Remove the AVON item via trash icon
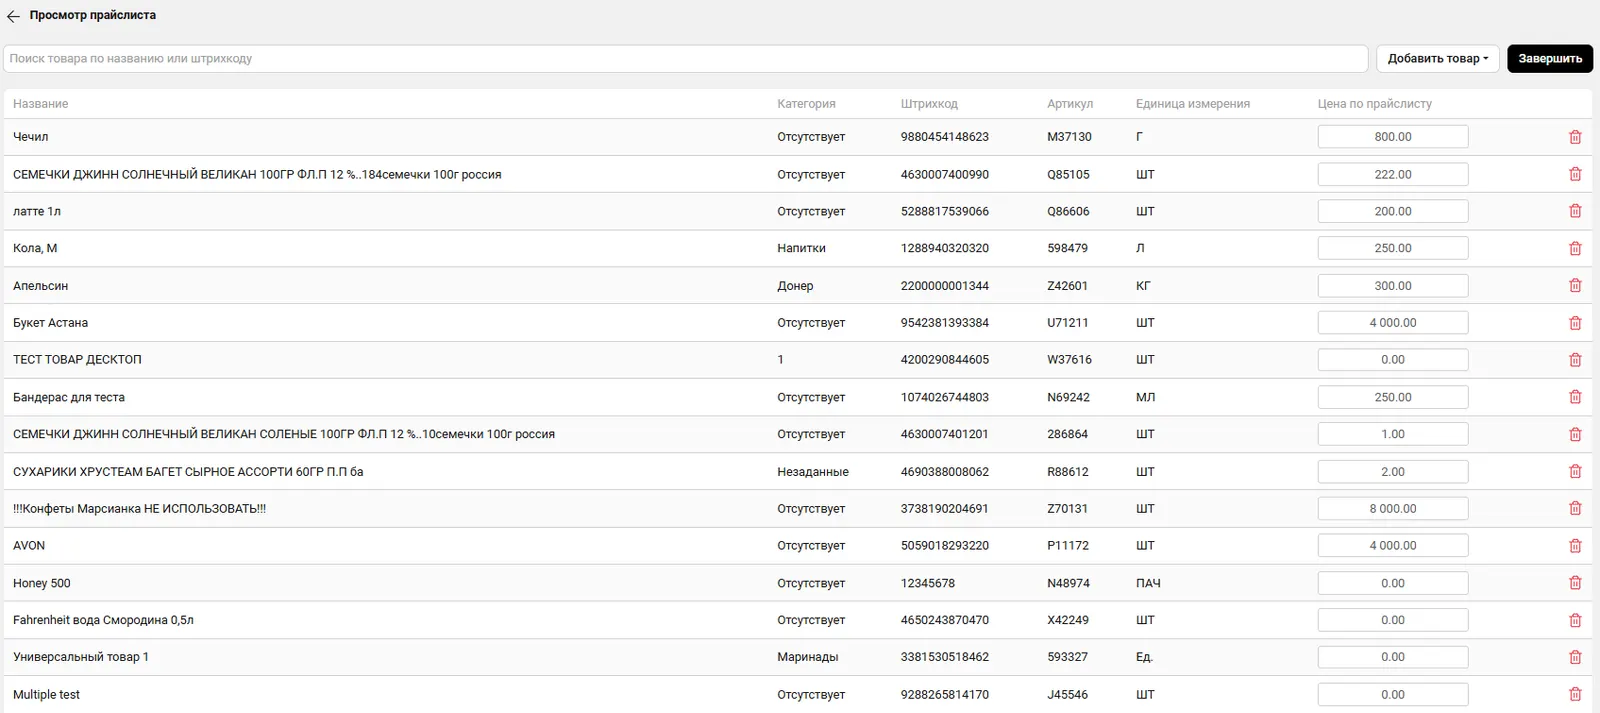Image resolution: width=1600 pixels, height=713 pixels. coord(1575,546)
